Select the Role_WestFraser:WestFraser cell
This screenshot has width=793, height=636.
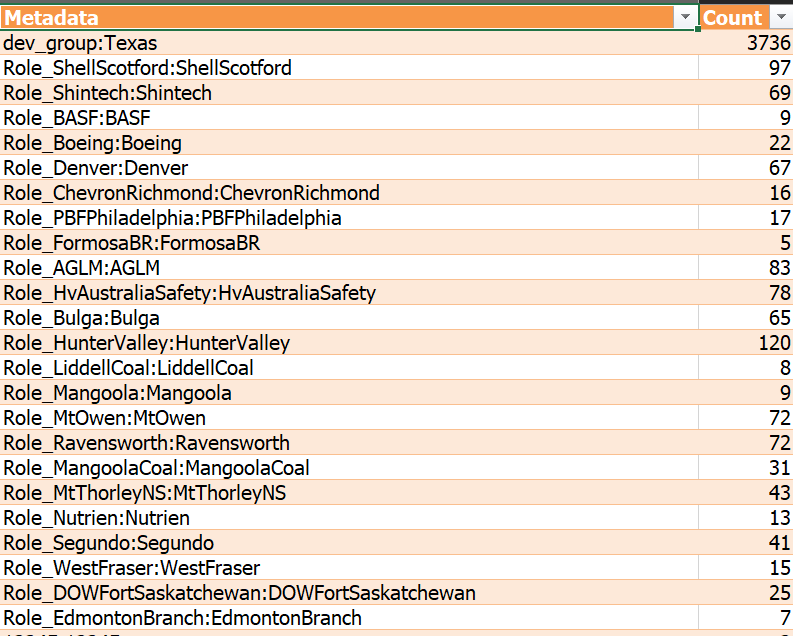(x=349, y=568)
